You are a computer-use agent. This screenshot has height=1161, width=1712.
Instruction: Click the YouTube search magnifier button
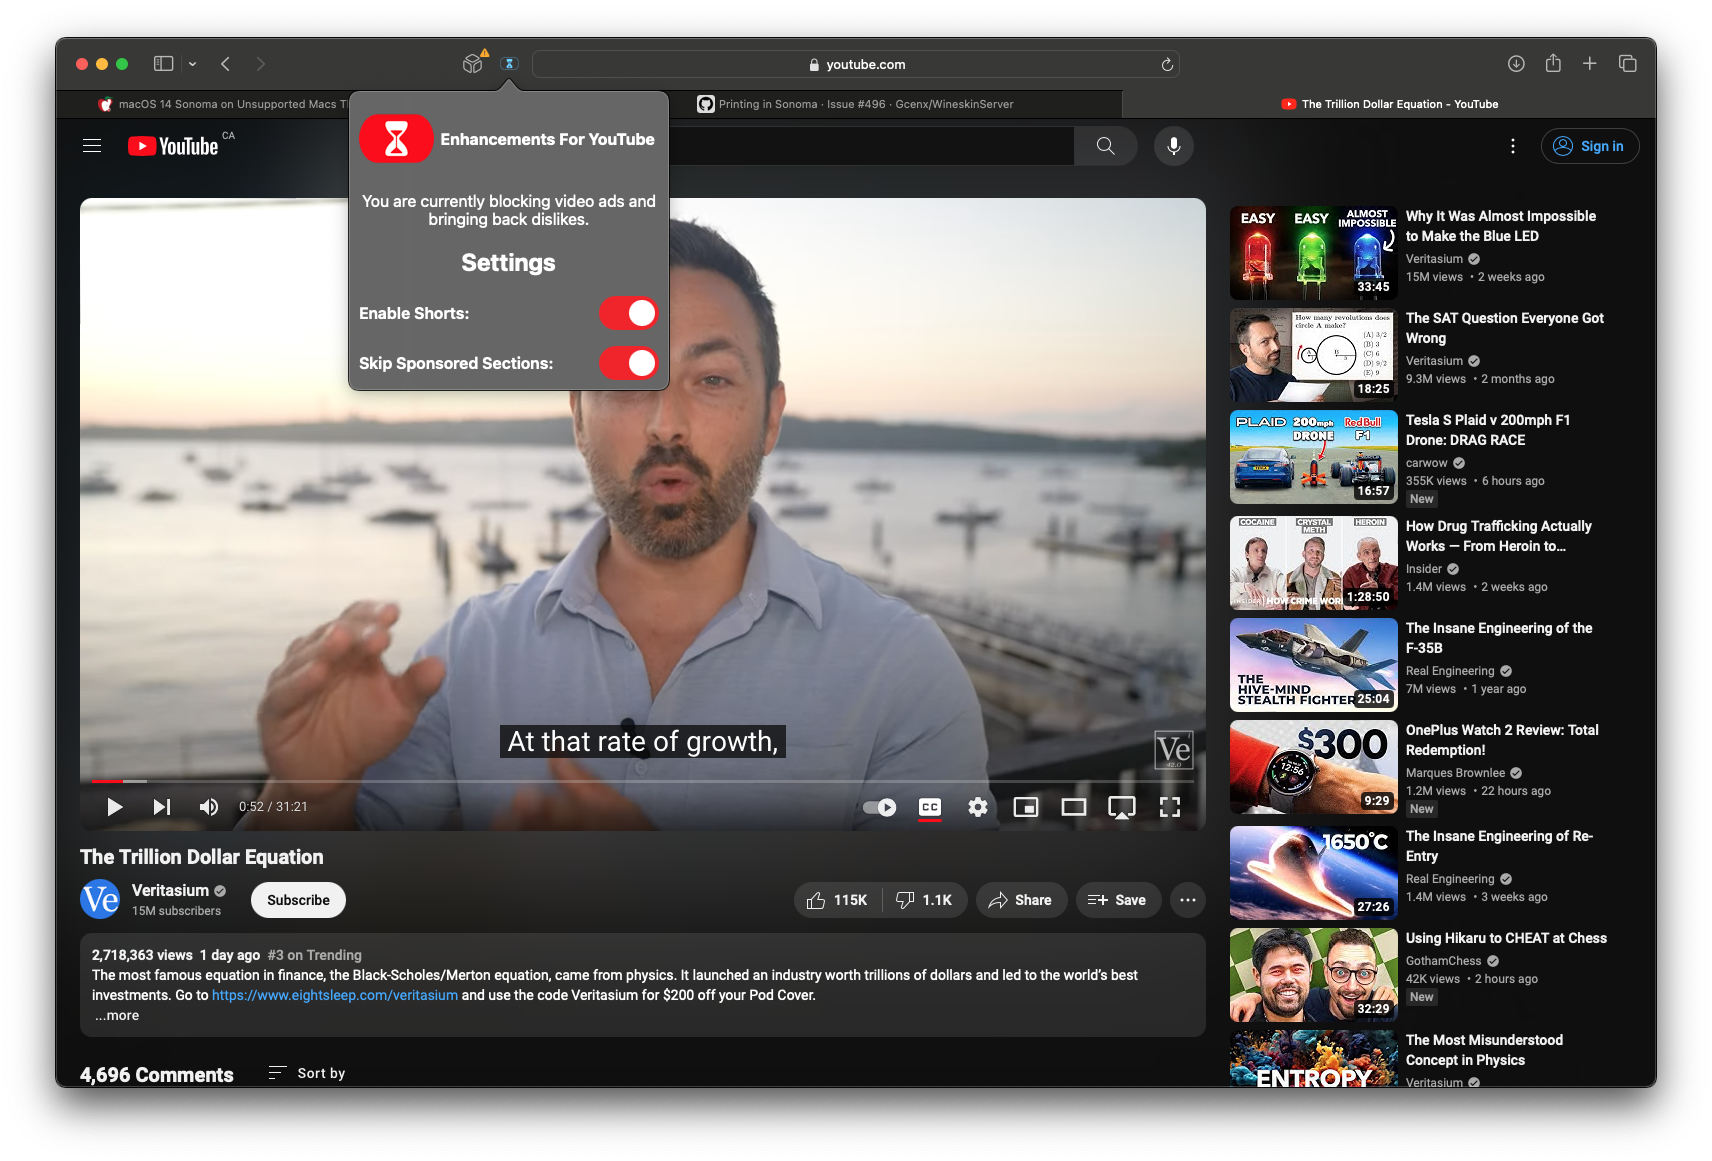(1105, 146)
